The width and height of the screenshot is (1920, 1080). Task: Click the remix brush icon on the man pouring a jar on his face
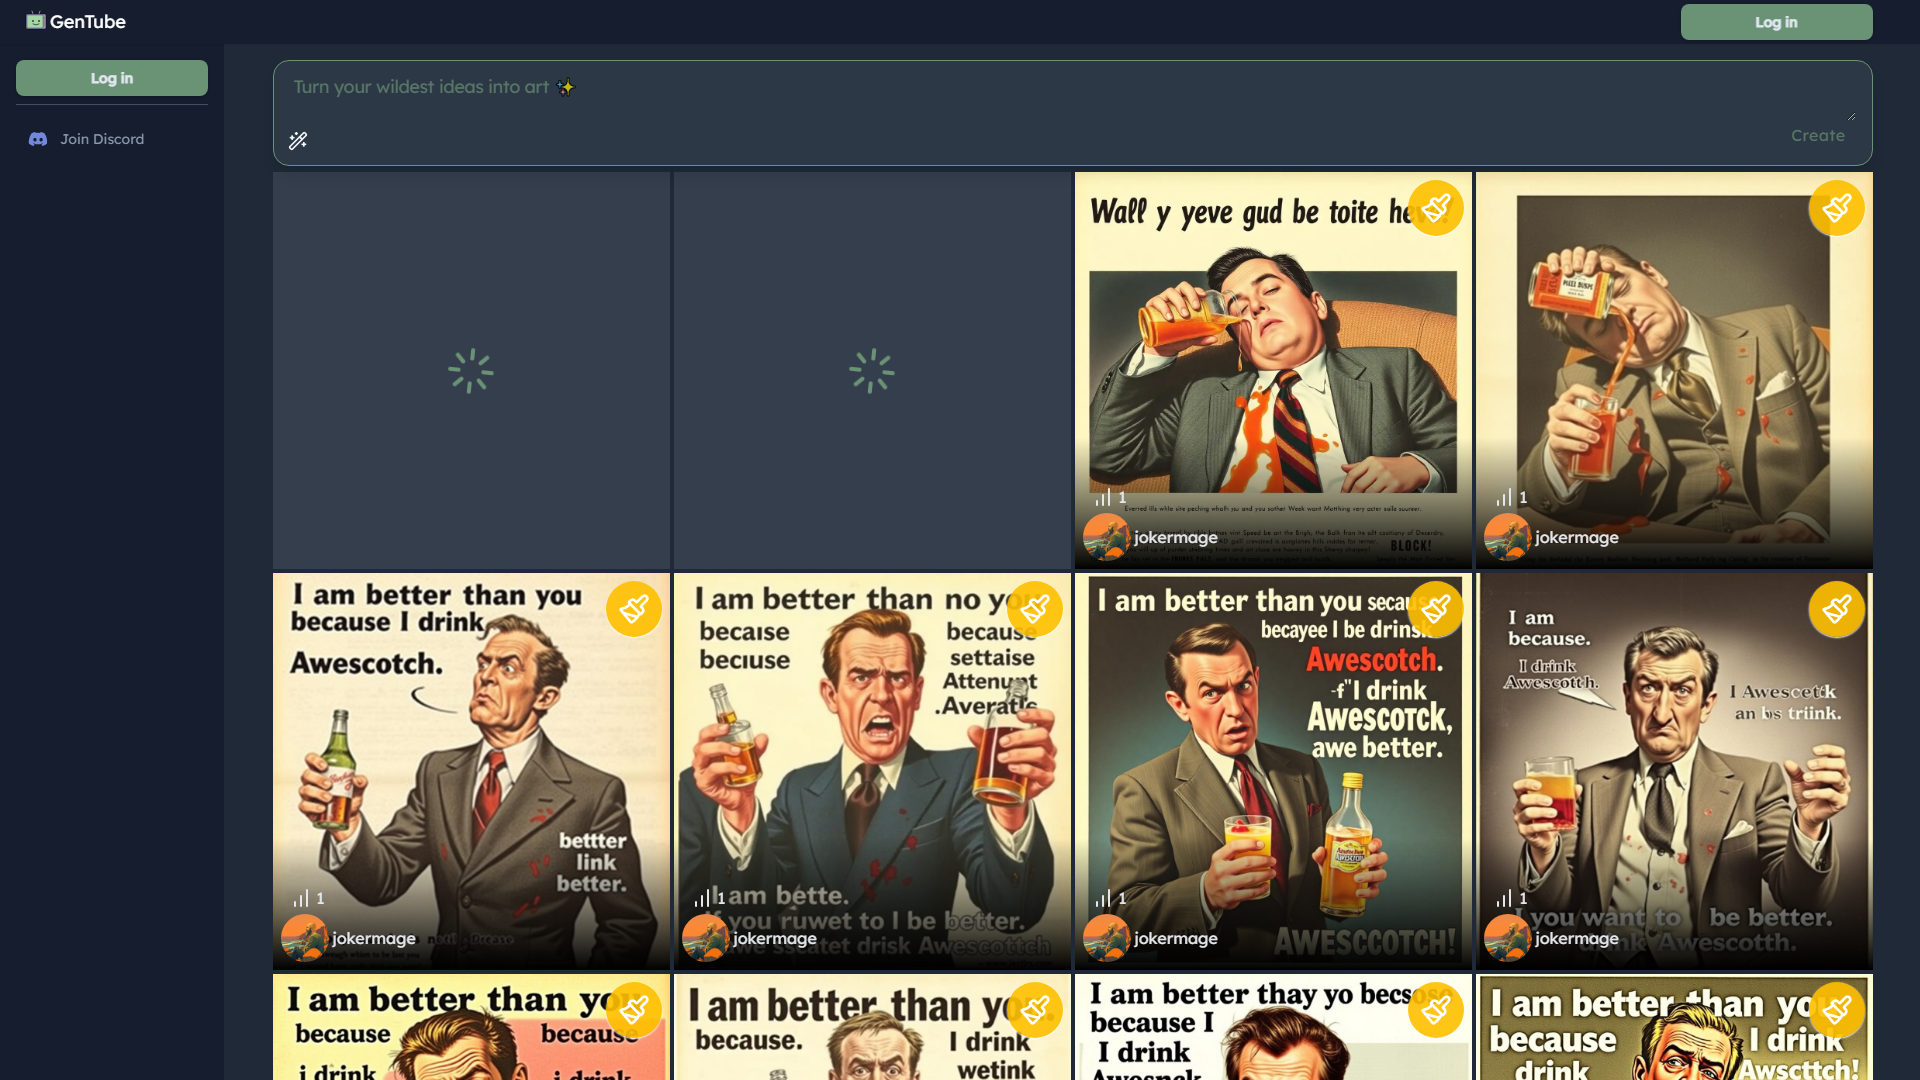1837,208
